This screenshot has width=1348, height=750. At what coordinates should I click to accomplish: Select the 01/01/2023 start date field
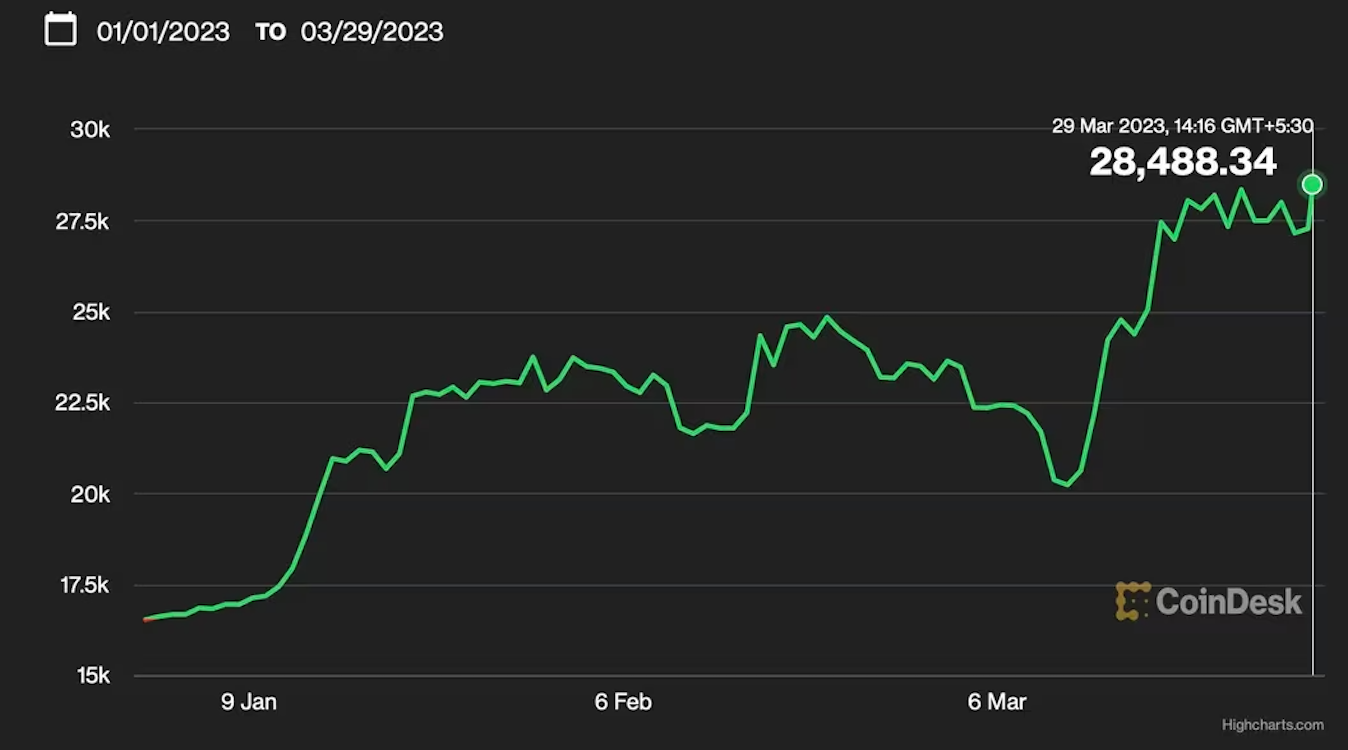point(163,32)
